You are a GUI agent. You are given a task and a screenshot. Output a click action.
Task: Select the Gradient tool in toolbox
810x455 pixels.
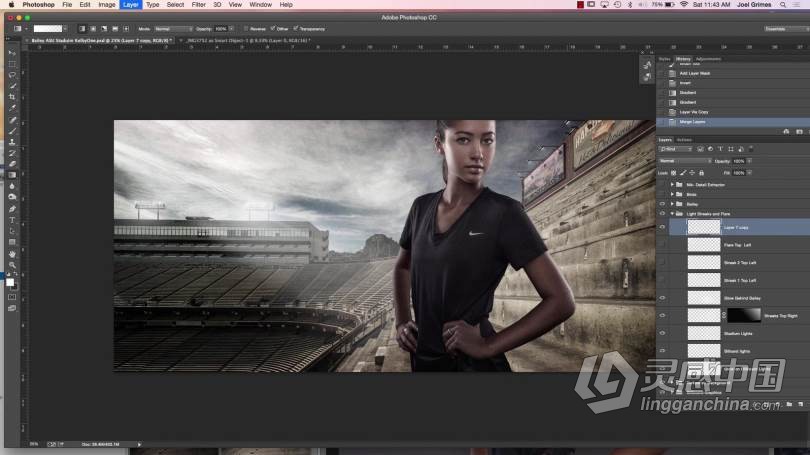[12, 175]
